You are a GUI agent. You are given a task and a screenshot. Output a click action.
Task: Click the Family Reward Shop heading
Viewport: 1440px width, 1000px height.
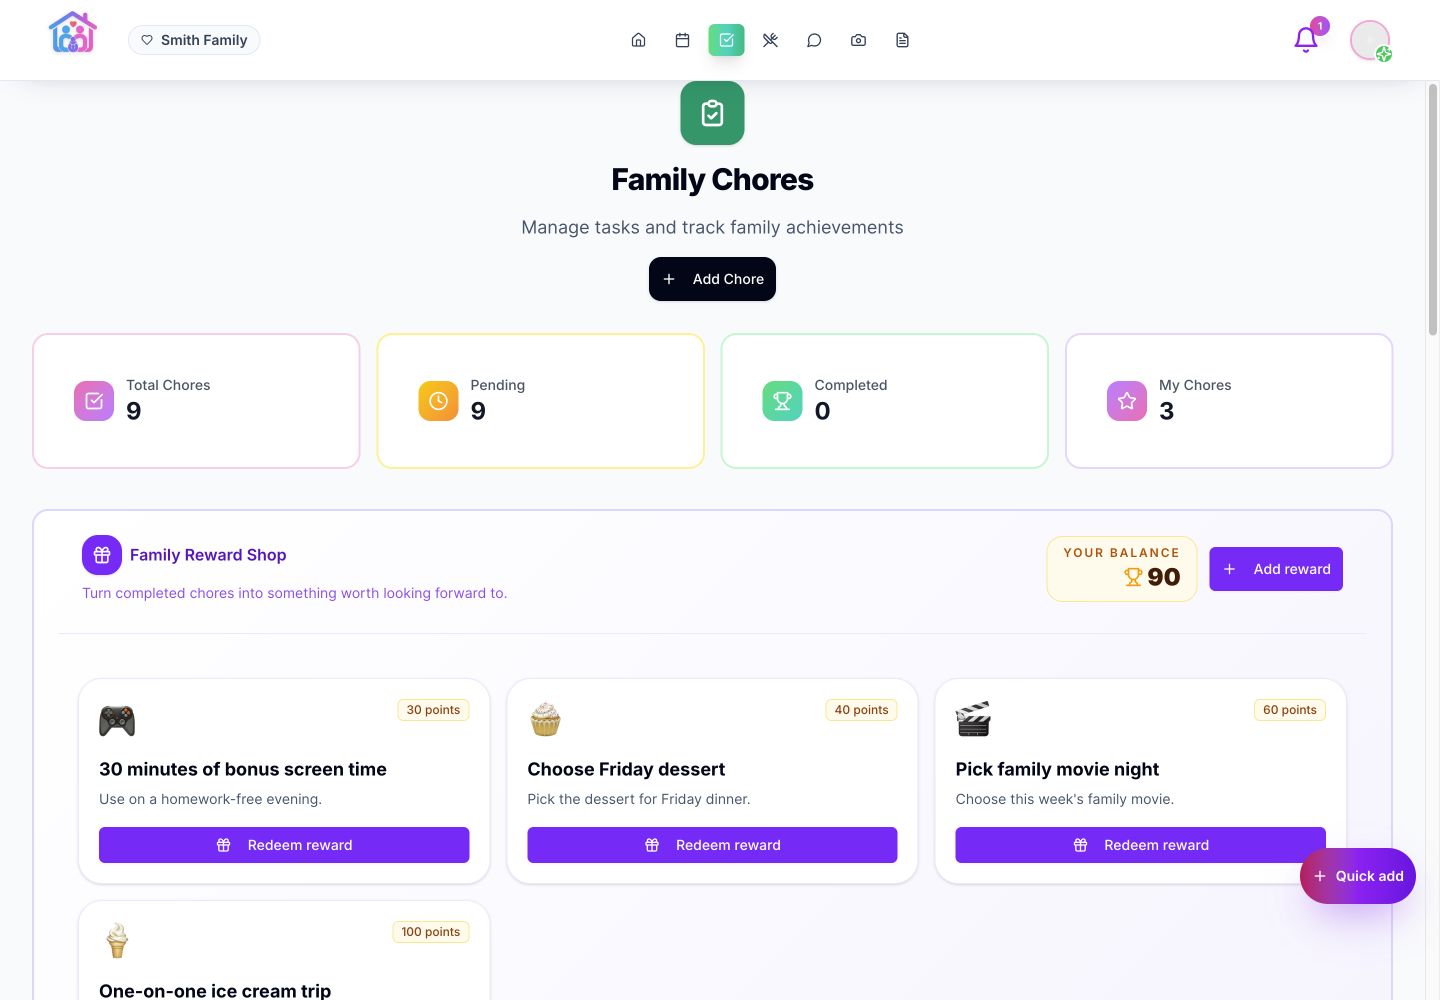[208, 555]
